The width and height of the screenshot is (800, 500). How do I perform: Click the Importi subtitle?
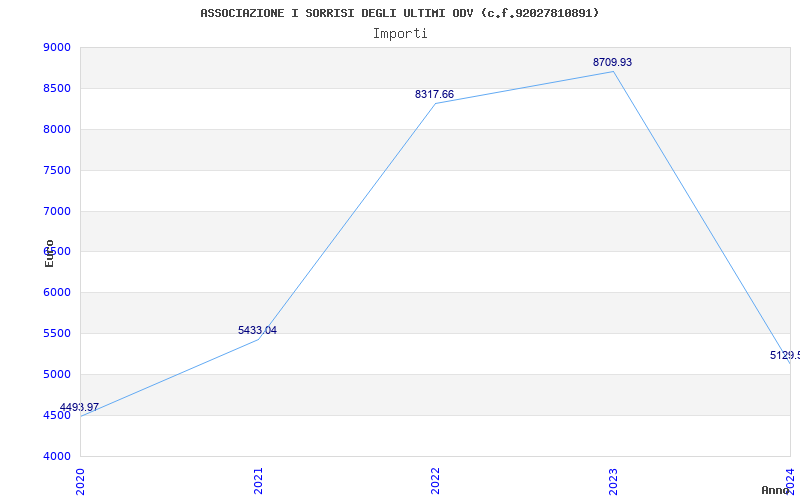coord(400,34)
